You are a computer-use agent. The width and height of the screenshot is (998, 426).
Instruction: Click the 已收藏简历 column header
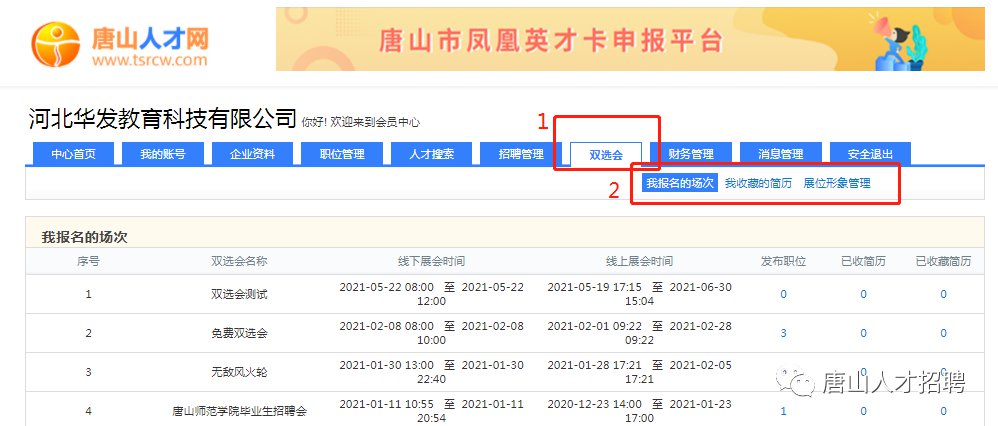(943, 261)
